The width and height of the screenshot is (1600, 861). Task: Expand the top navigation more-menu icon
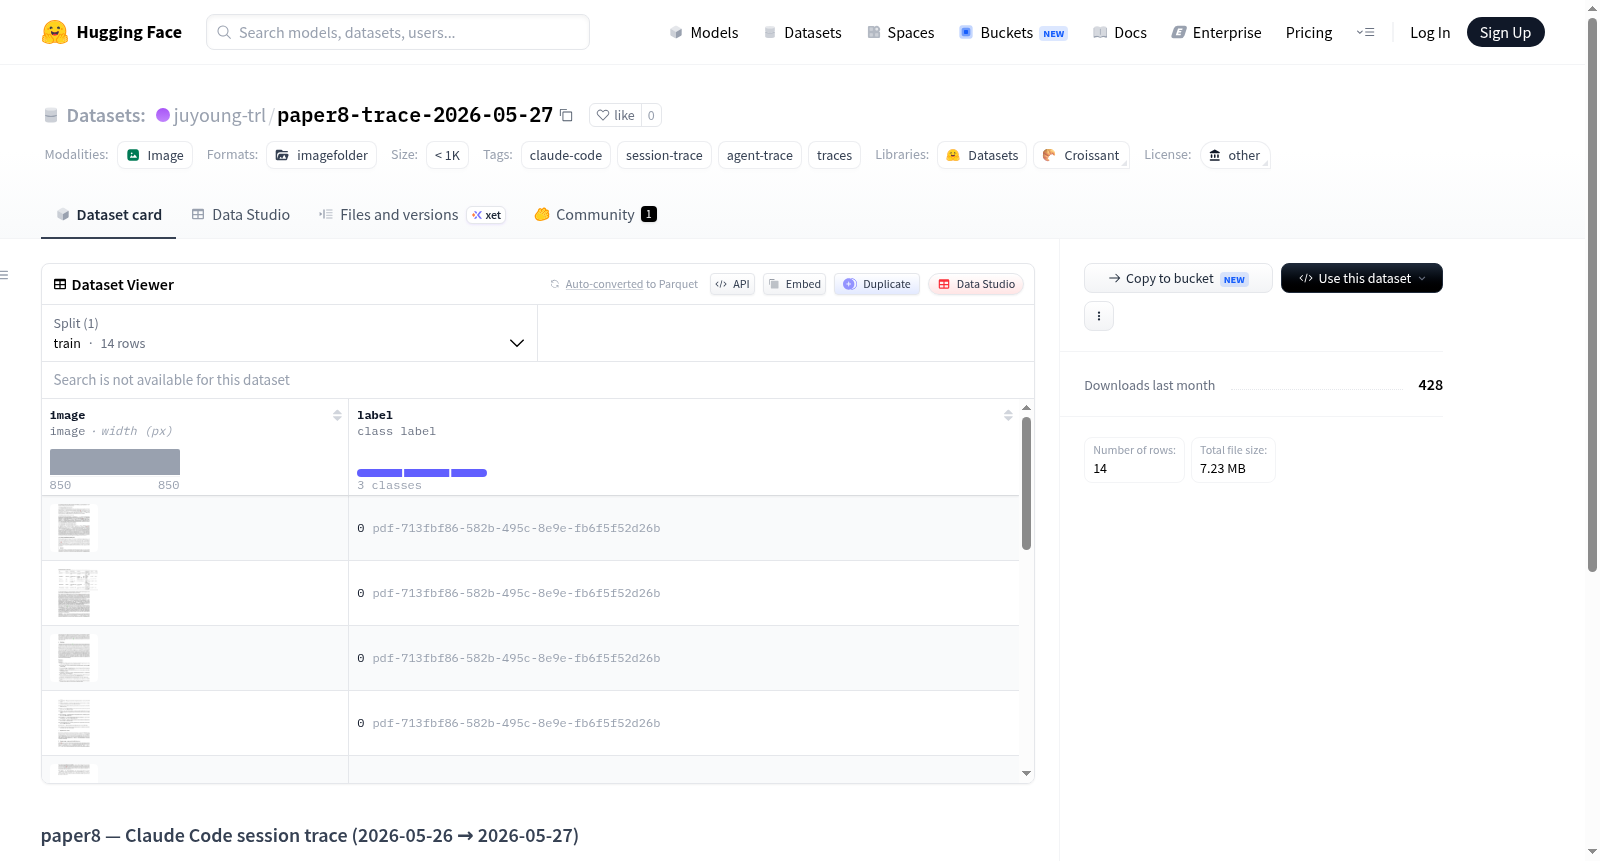[1365, 32]
